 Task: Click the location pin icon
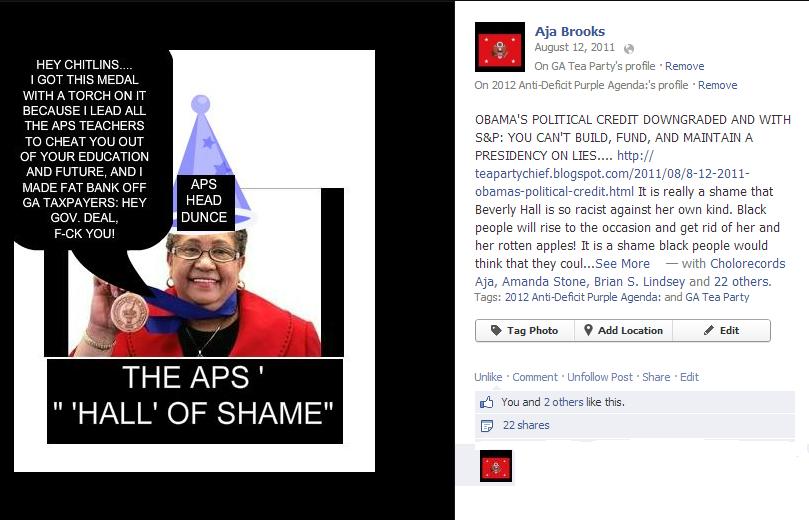(x=588, y=330)
